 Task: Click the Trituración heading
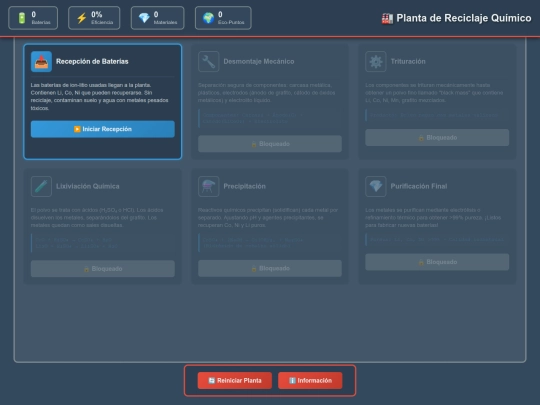tap(408, 62)
